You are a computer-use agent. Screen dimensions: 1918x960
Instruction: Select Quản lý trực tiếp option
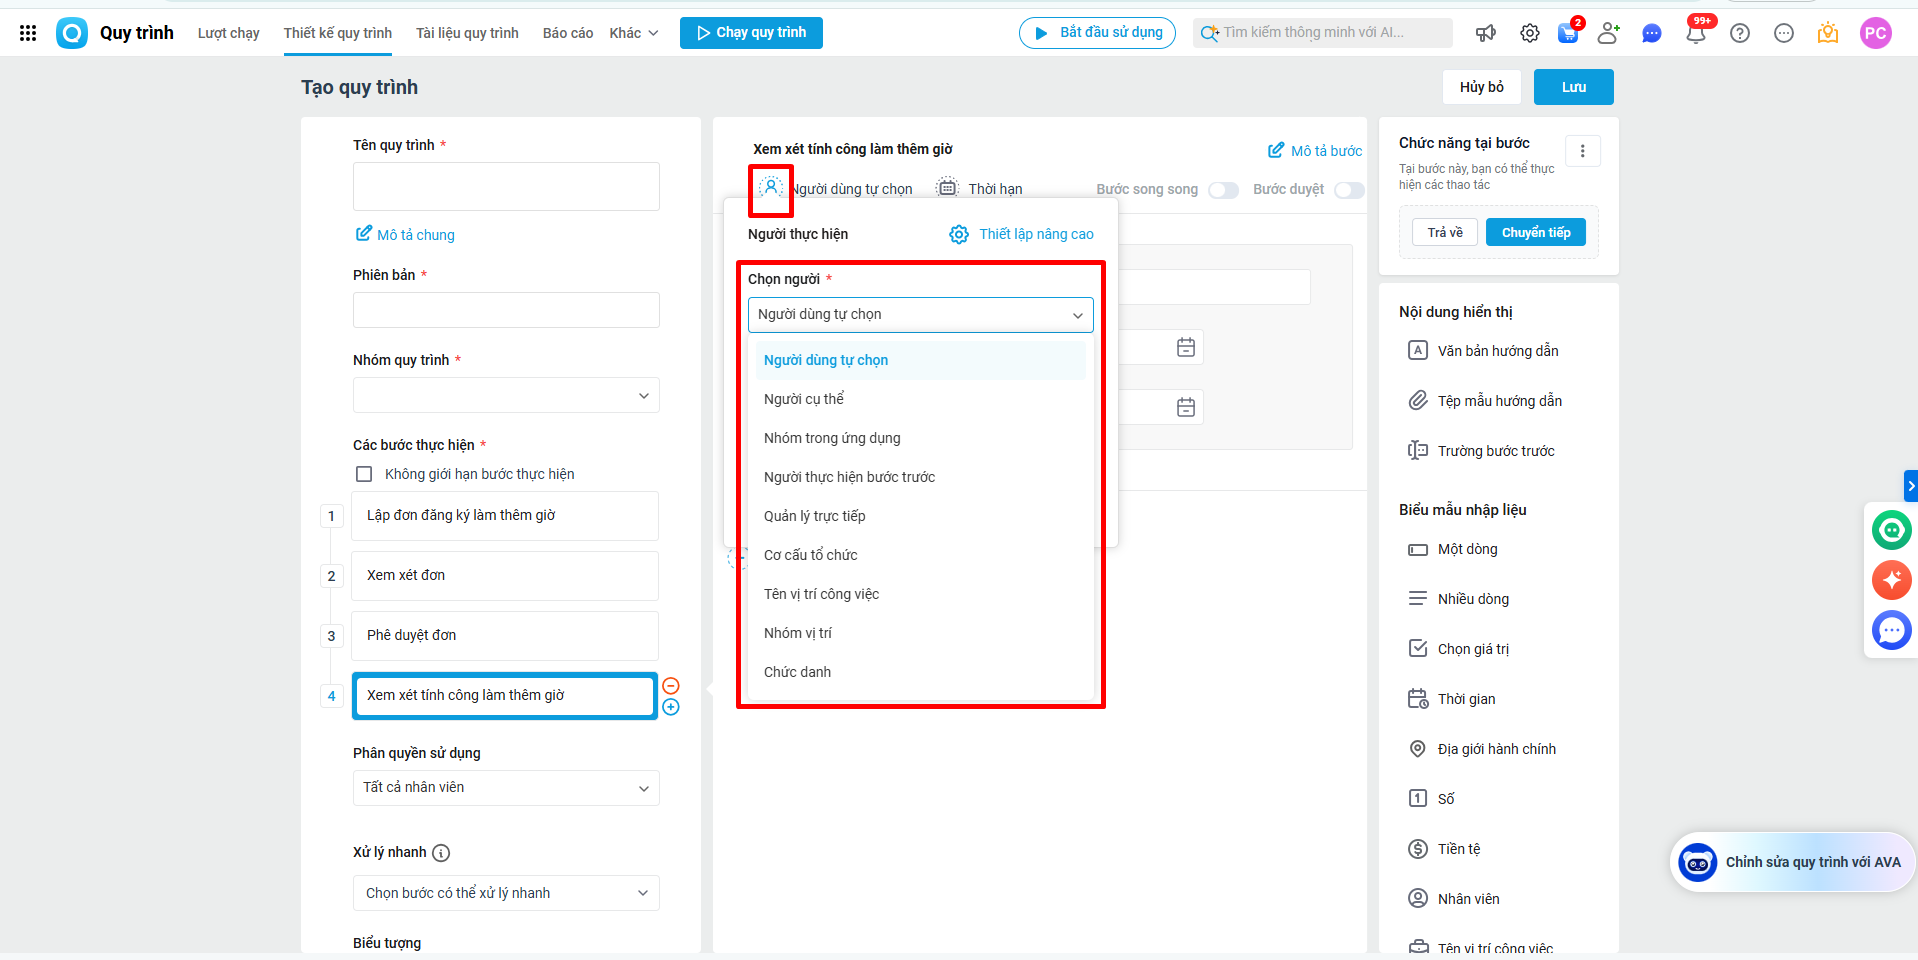coord(921,516)
